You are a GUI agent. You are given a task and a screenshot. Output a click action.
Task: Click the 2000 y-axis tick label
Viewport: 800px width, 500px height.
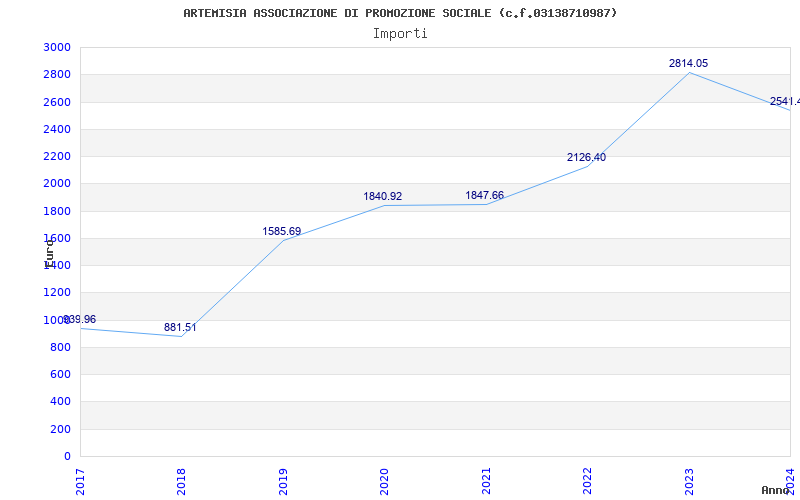click(x=57, y=184)
